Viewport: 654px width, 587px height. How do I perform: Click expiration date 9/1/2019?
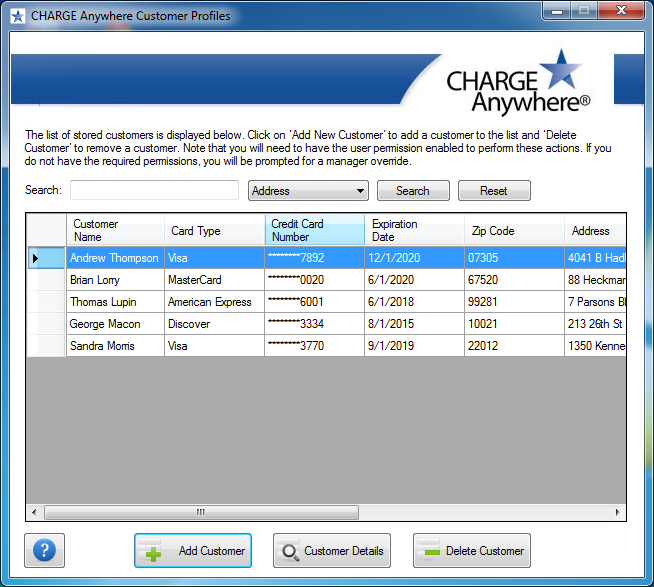414,346
